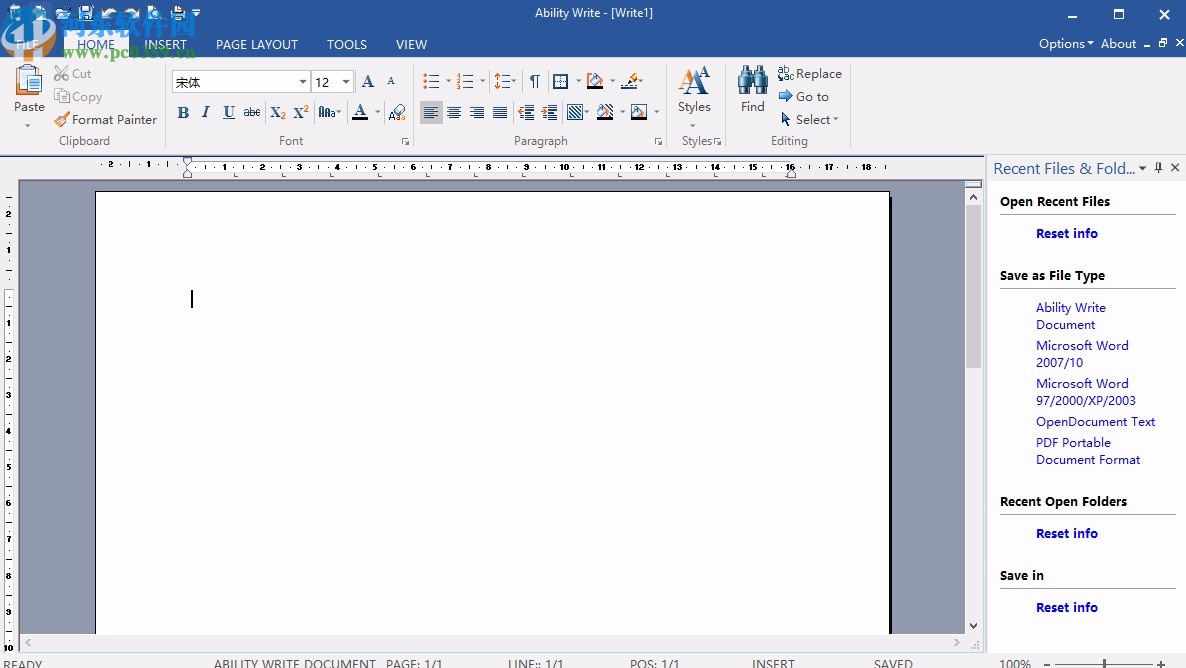Viewport: 1186px width, 668px height.
Task: Toggle justified paragraph alignment
Action: tap(500, 112)
